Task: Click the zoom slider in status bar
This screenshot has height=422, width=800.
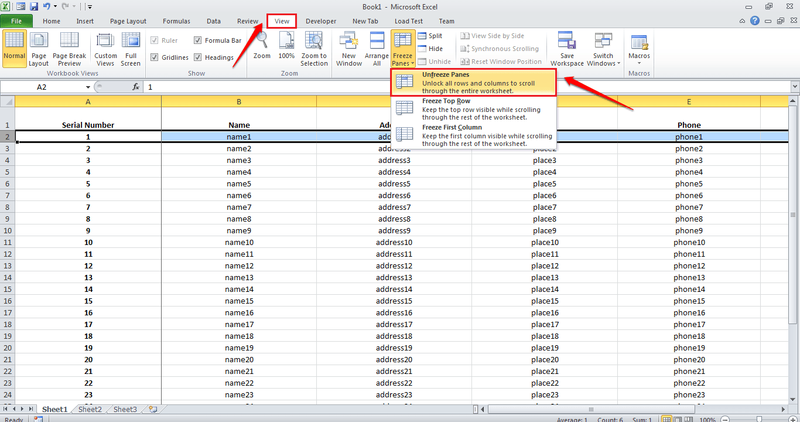Action: [x=758, y=419]
